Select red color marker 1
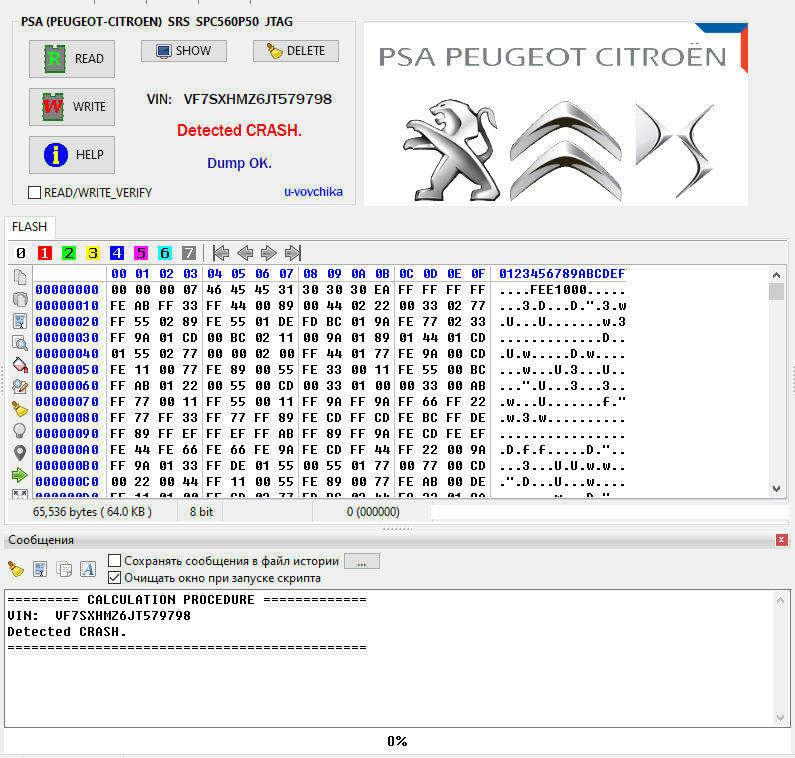The height and width of the screenshot is (758, 795). 45,252
